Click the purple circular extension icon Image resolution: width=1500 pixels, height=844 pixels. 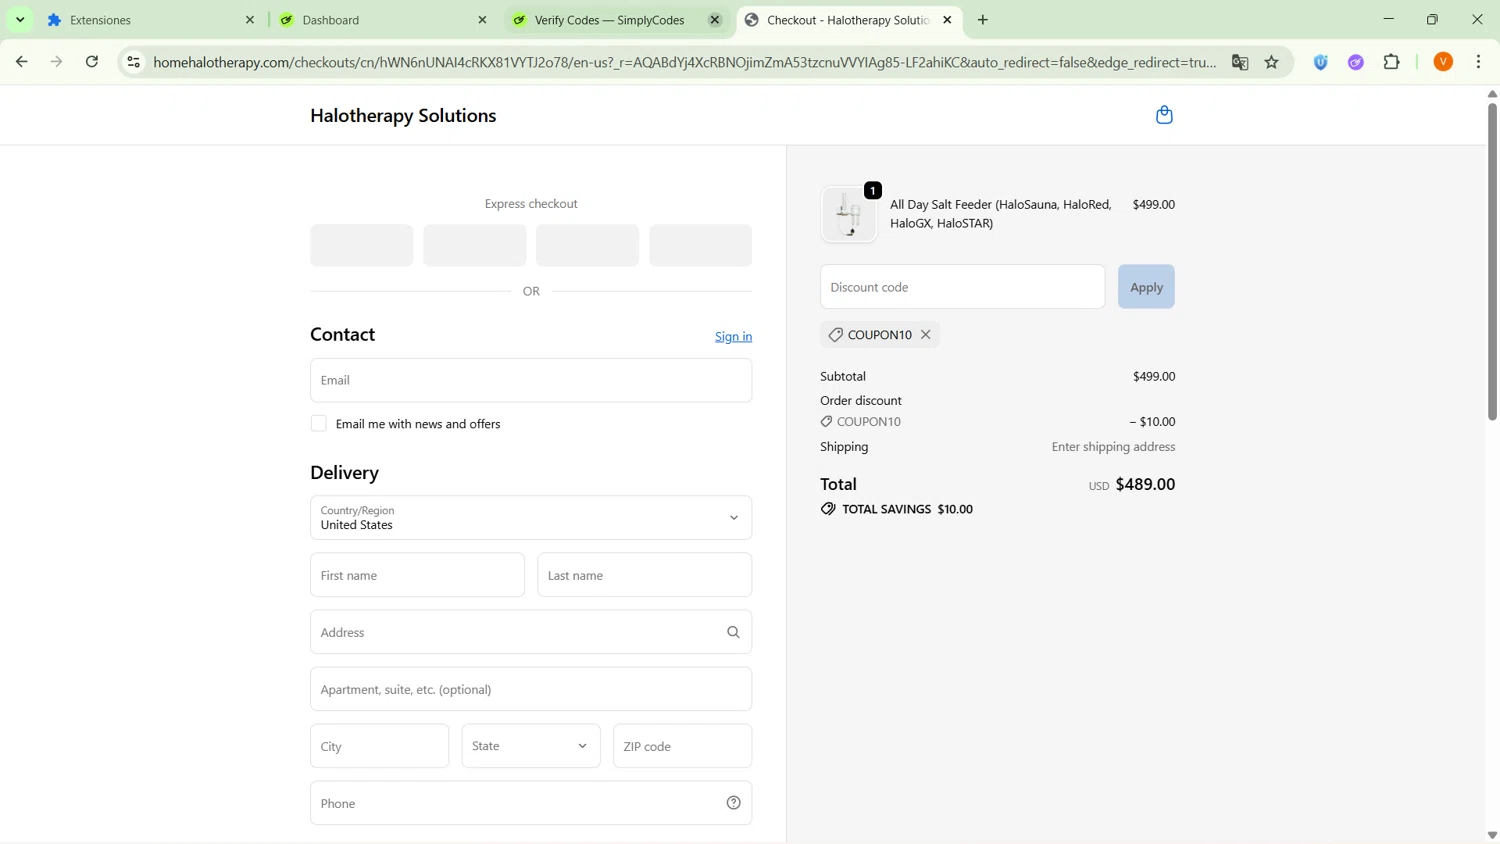(1356, 62)
